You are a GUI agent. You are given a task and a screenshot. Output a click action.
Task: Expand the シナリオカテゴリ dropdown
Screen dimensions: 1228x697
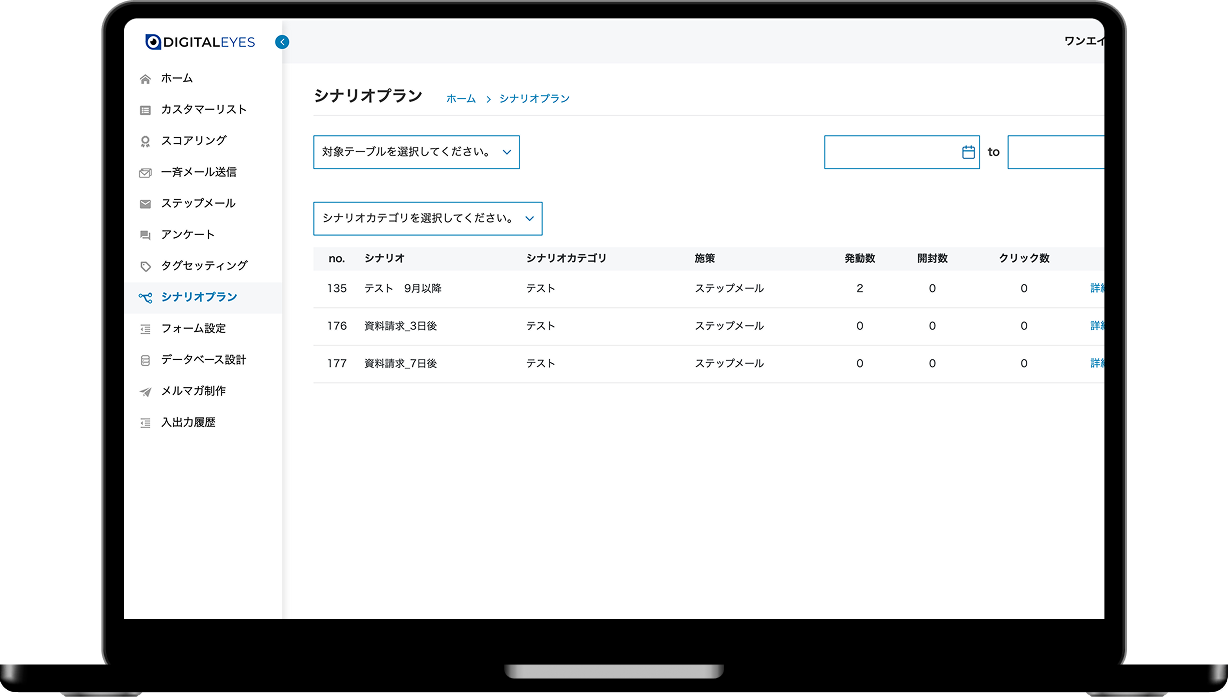428,218
